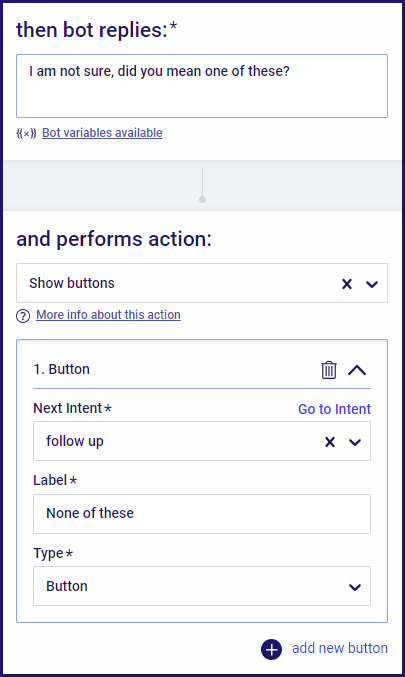Open Go to Intent link
Screen dimensions: 405x677
click(334, 409)
